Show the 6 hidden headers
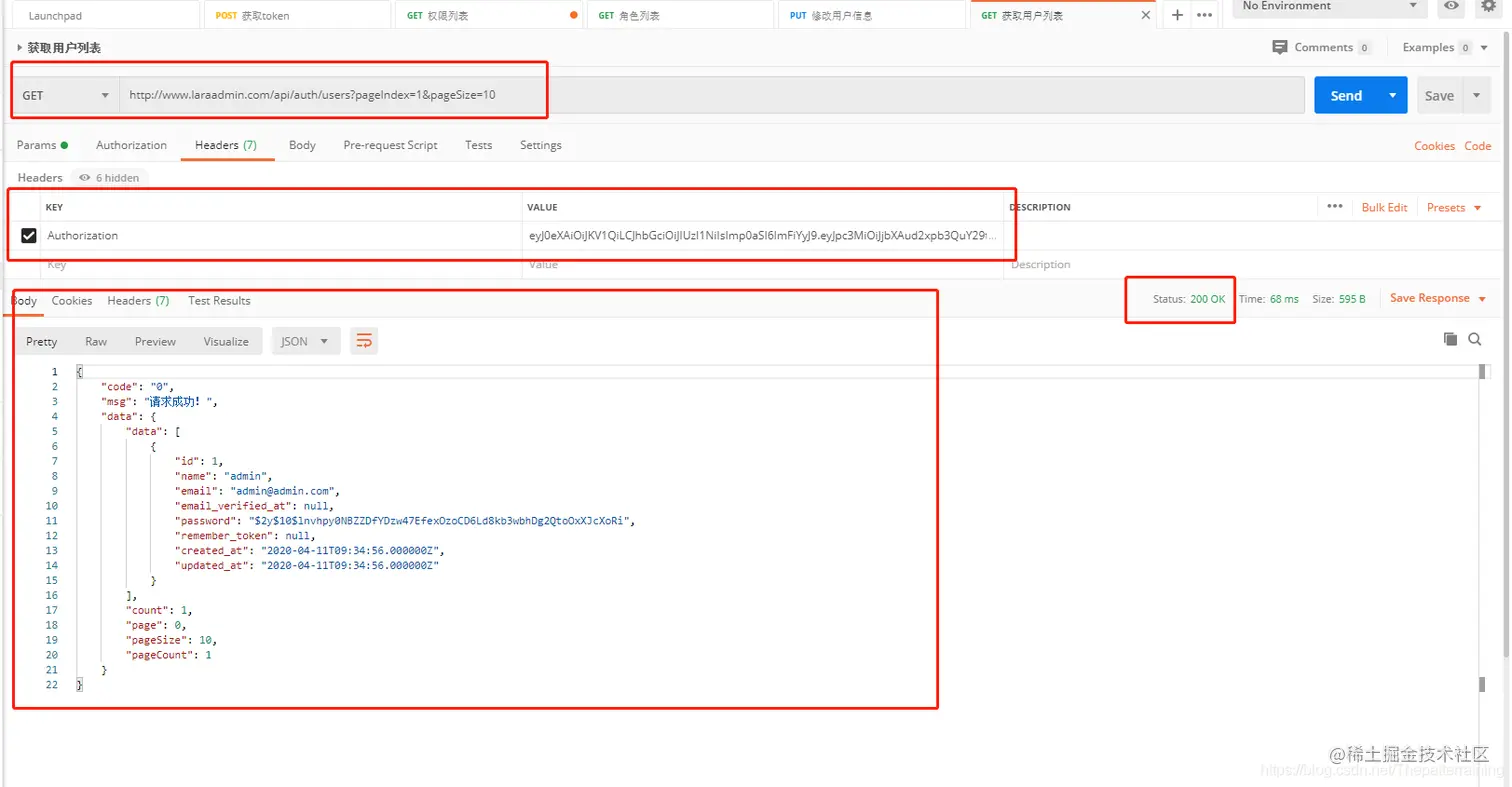This screenshot has height=787, width=1512. 110,177
